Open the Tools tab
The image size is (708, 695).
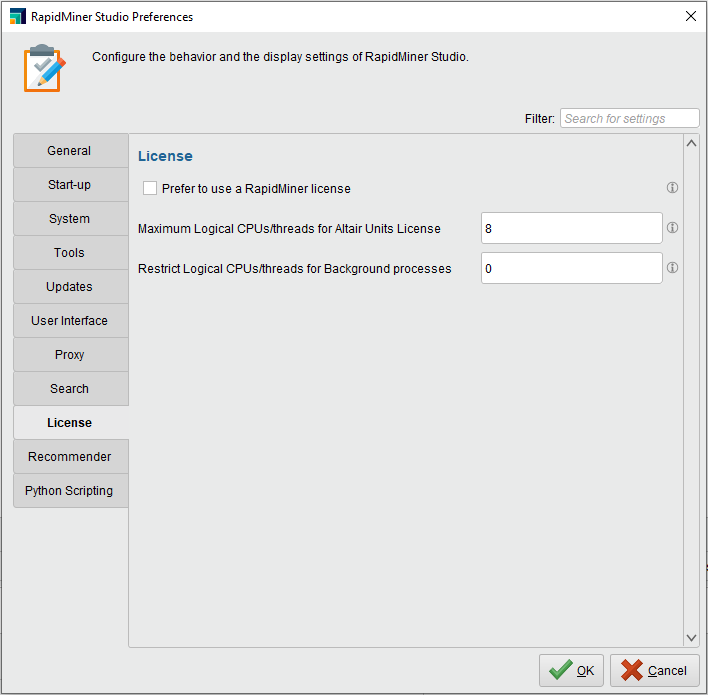71,252
